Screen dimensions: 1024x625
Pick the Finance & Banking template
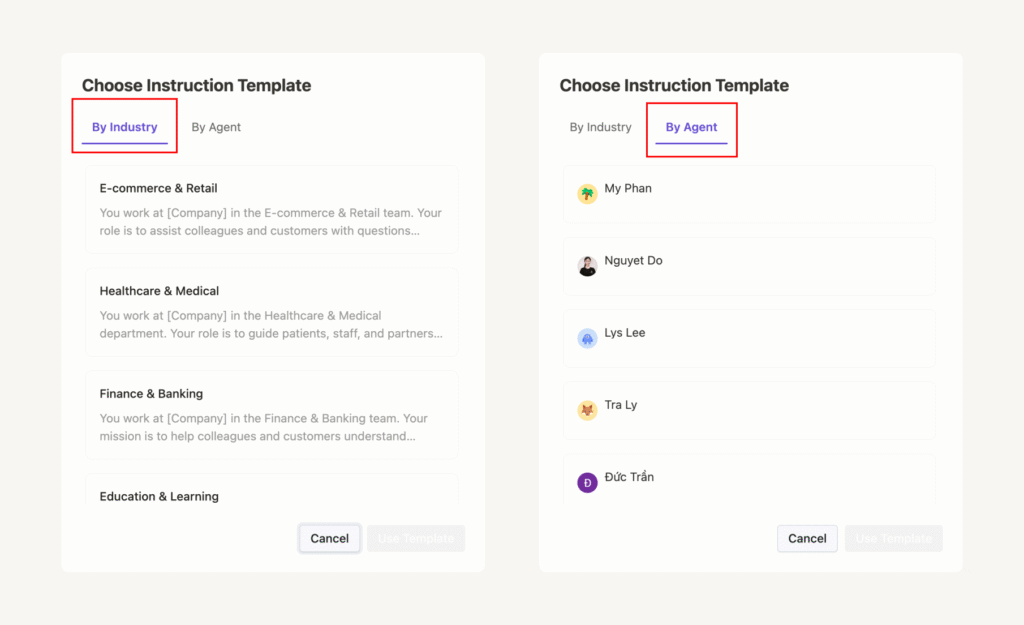pyautogui.click(x=271, y=415)
